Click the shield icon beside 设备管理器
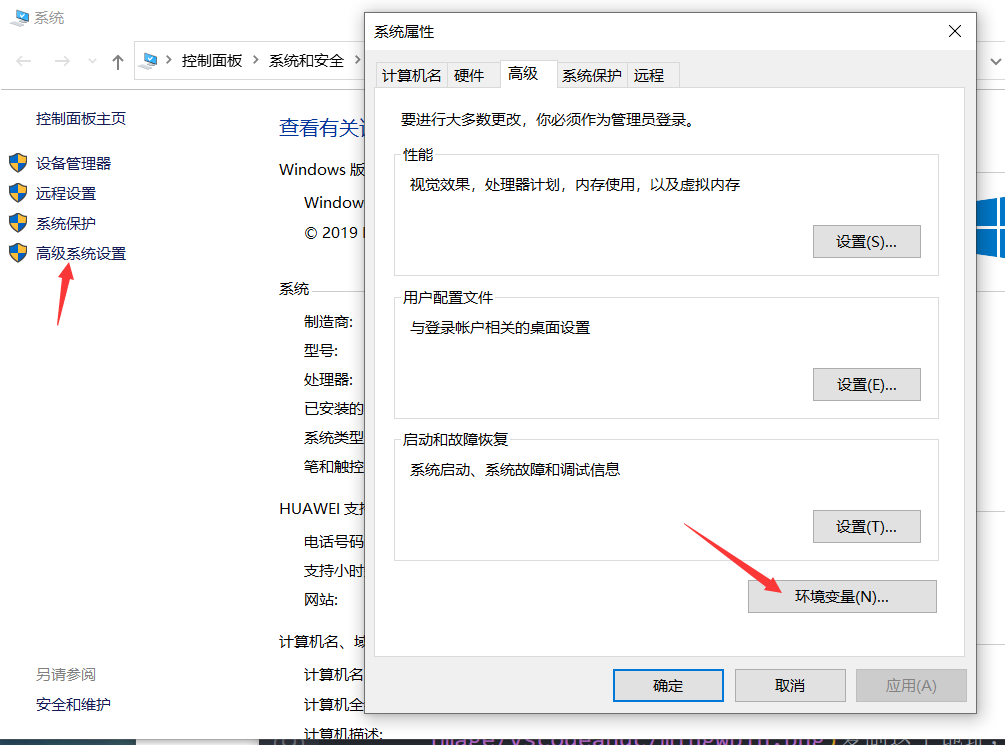 pos(17,163)
